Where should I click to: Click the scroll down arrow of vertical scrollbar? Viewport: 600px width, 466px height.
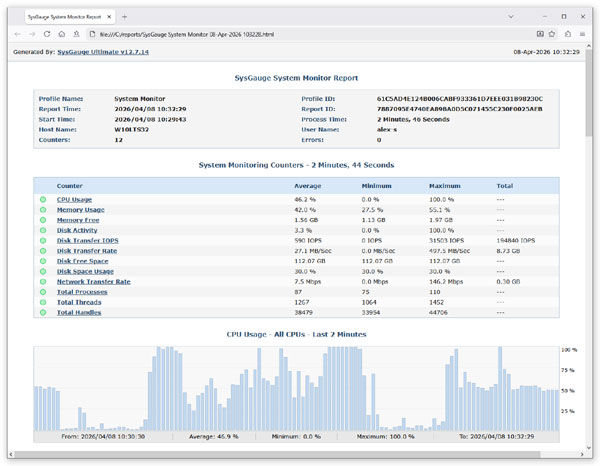[589, 448]
